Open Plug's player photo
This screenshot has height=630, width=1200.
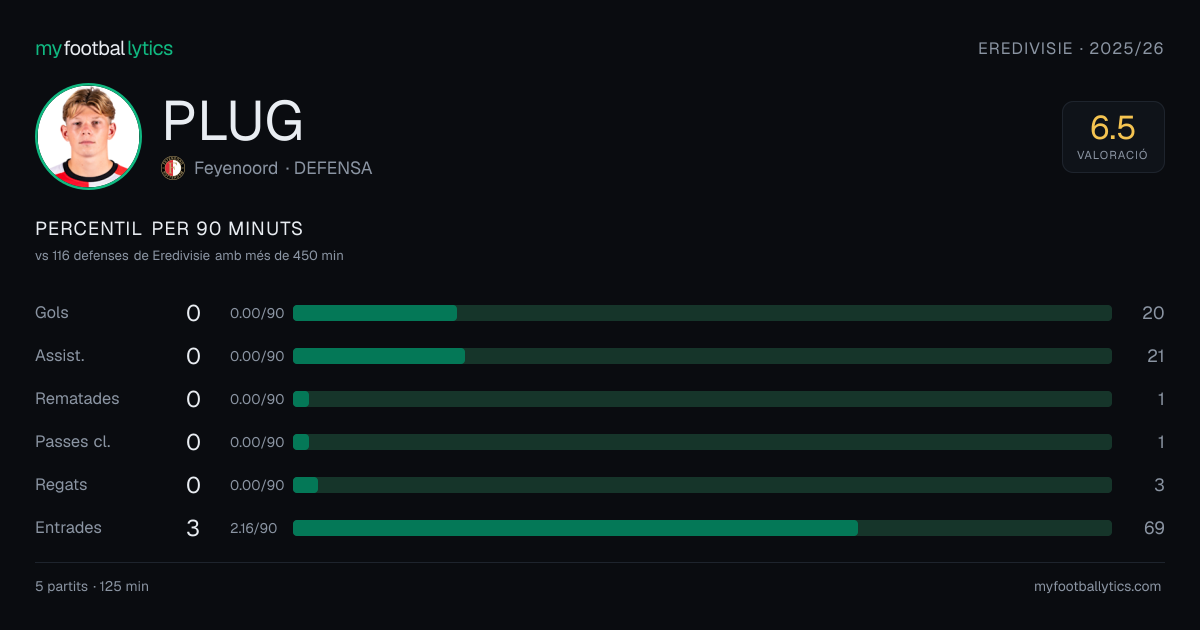tap(88, 136)
